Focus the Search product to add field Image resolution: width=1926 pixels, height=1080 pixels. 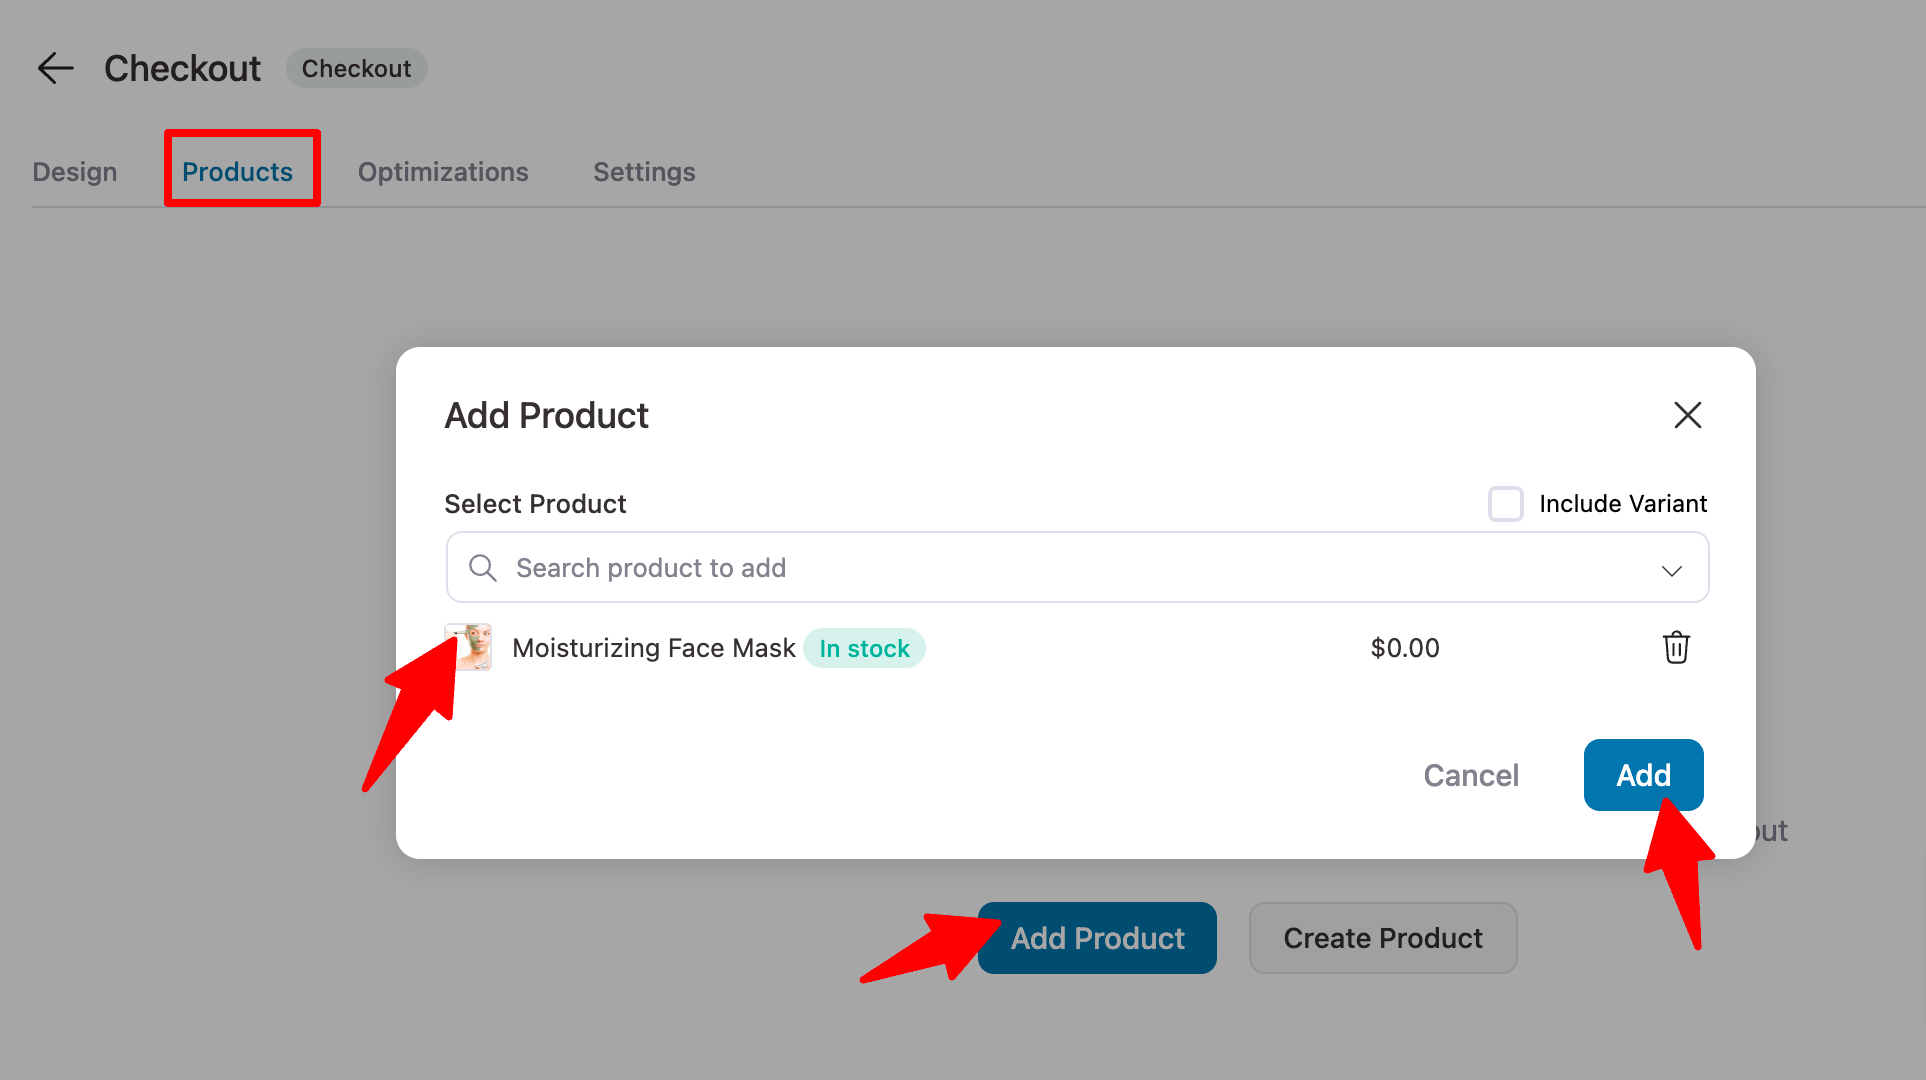[1077, 567]
